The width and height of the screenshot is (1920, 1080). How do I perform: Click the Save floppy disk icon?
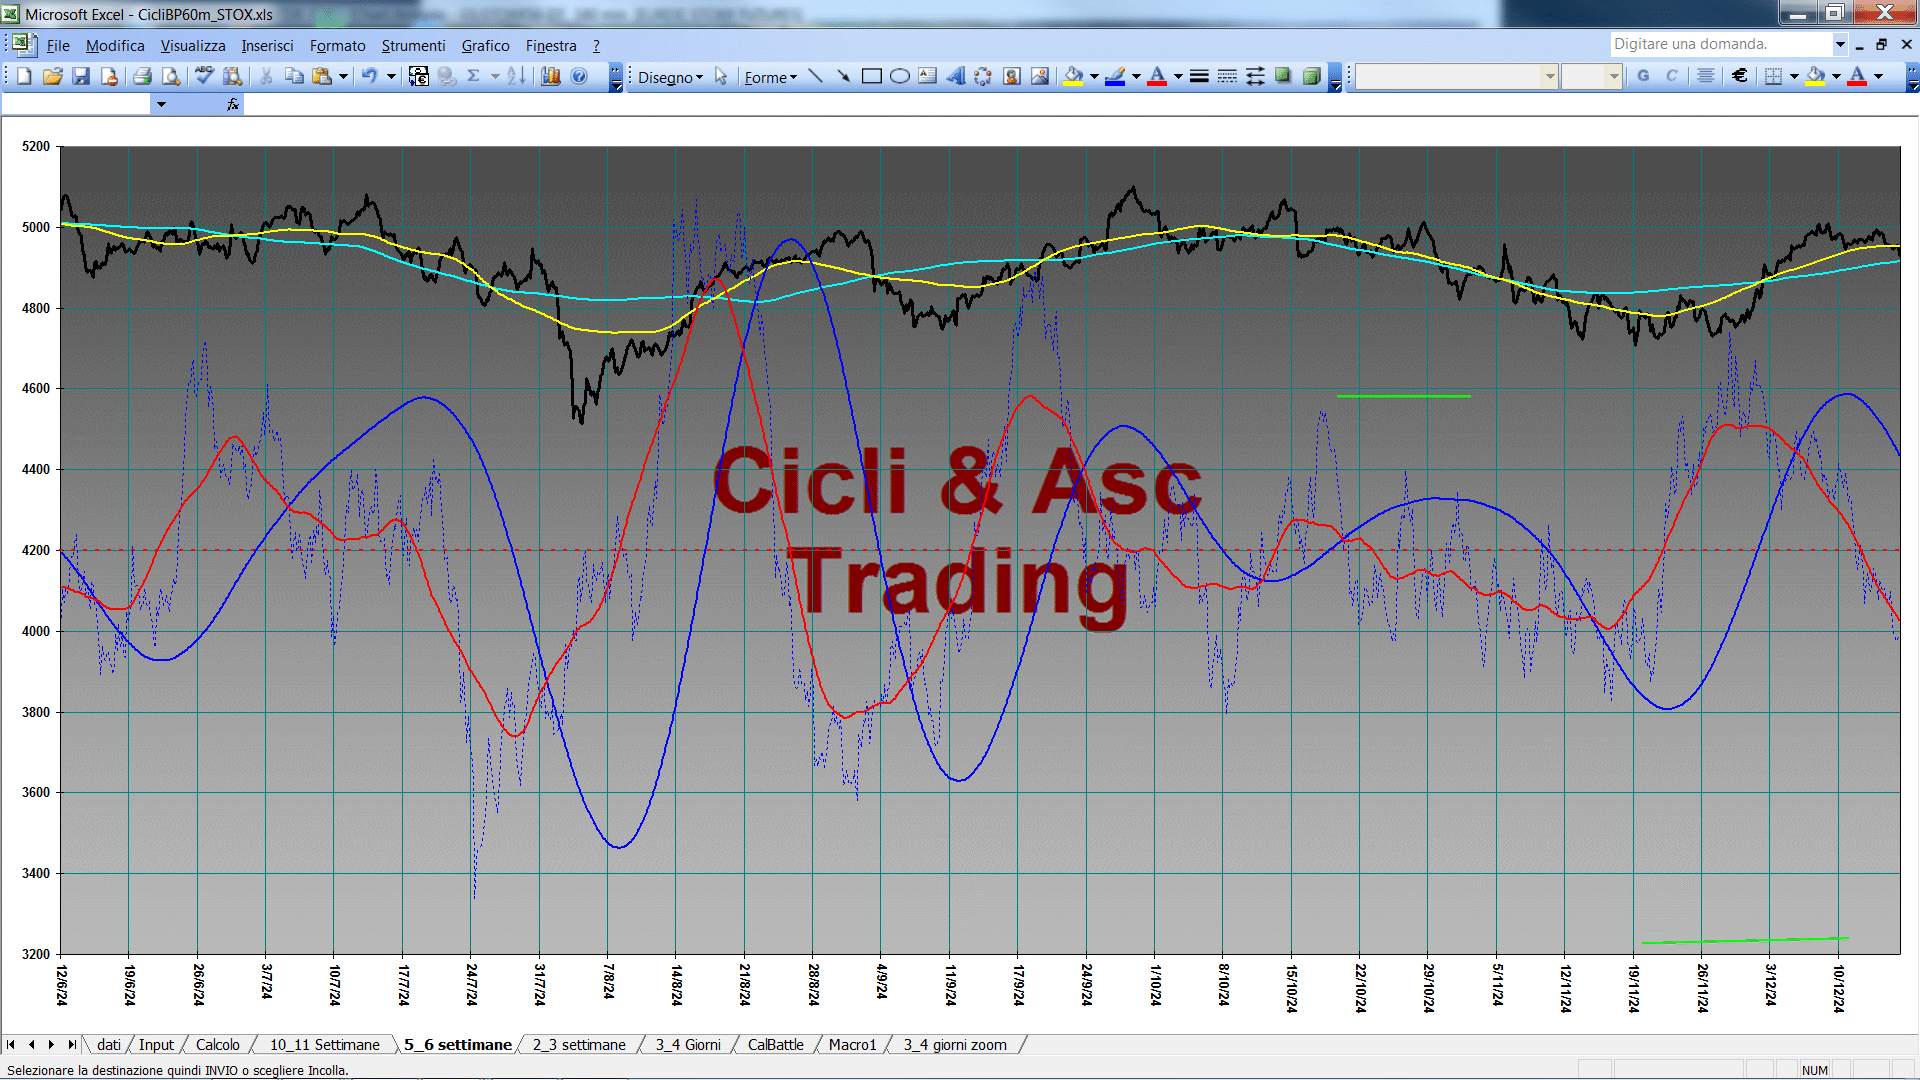coord(81,76)
